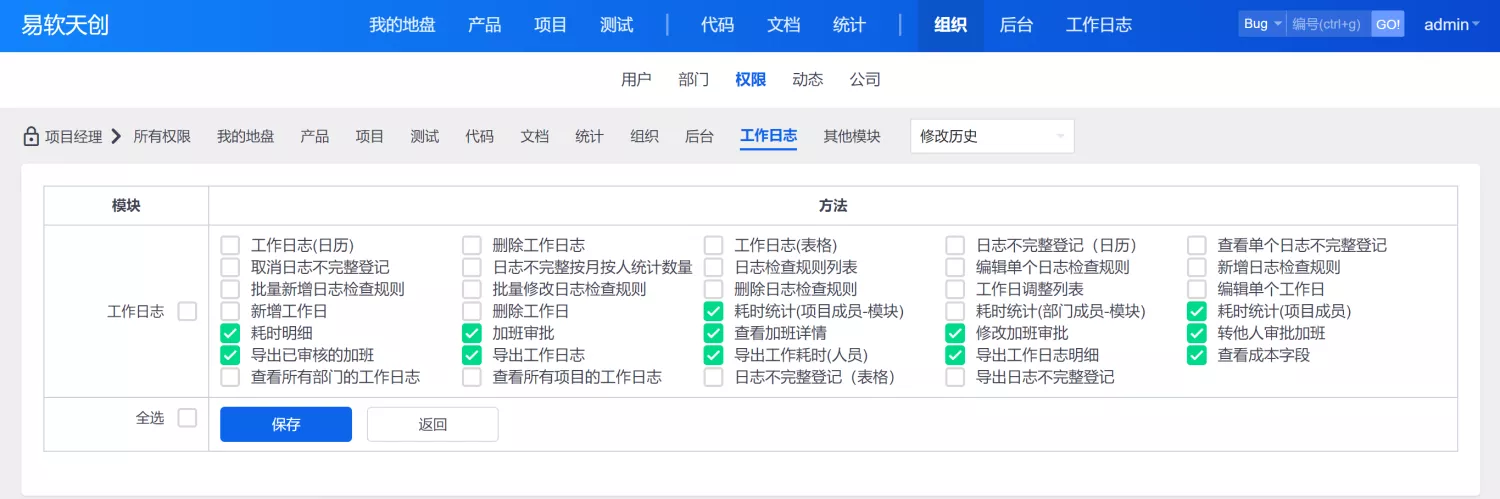Check 日志不完整登记（日历） permission
The height and width of the screenshot is (499, 1500).
(955, 245)
